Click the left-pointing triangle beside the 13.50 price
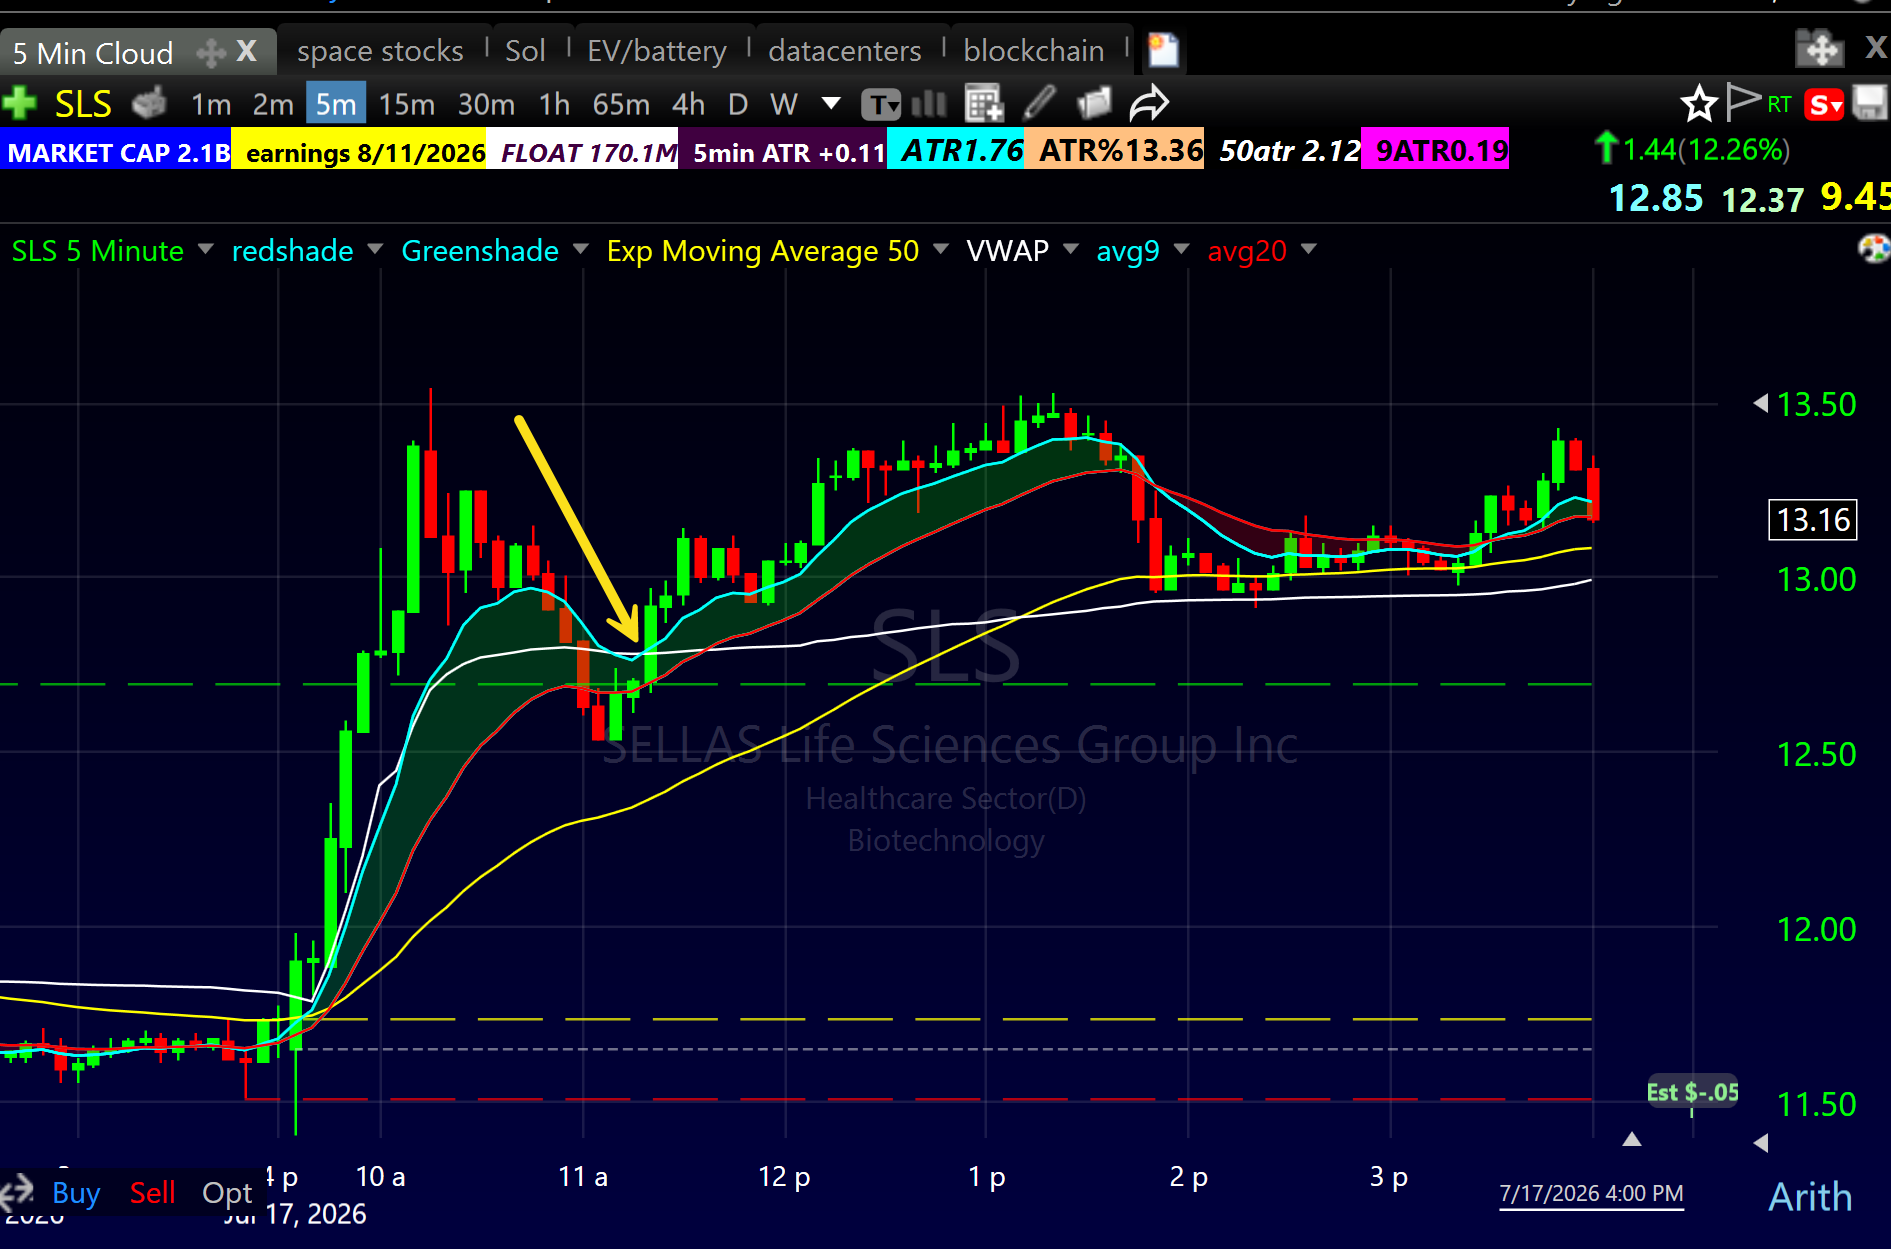The height and width of the screenshot is (1249, 1891). [x=1760, y=403]
